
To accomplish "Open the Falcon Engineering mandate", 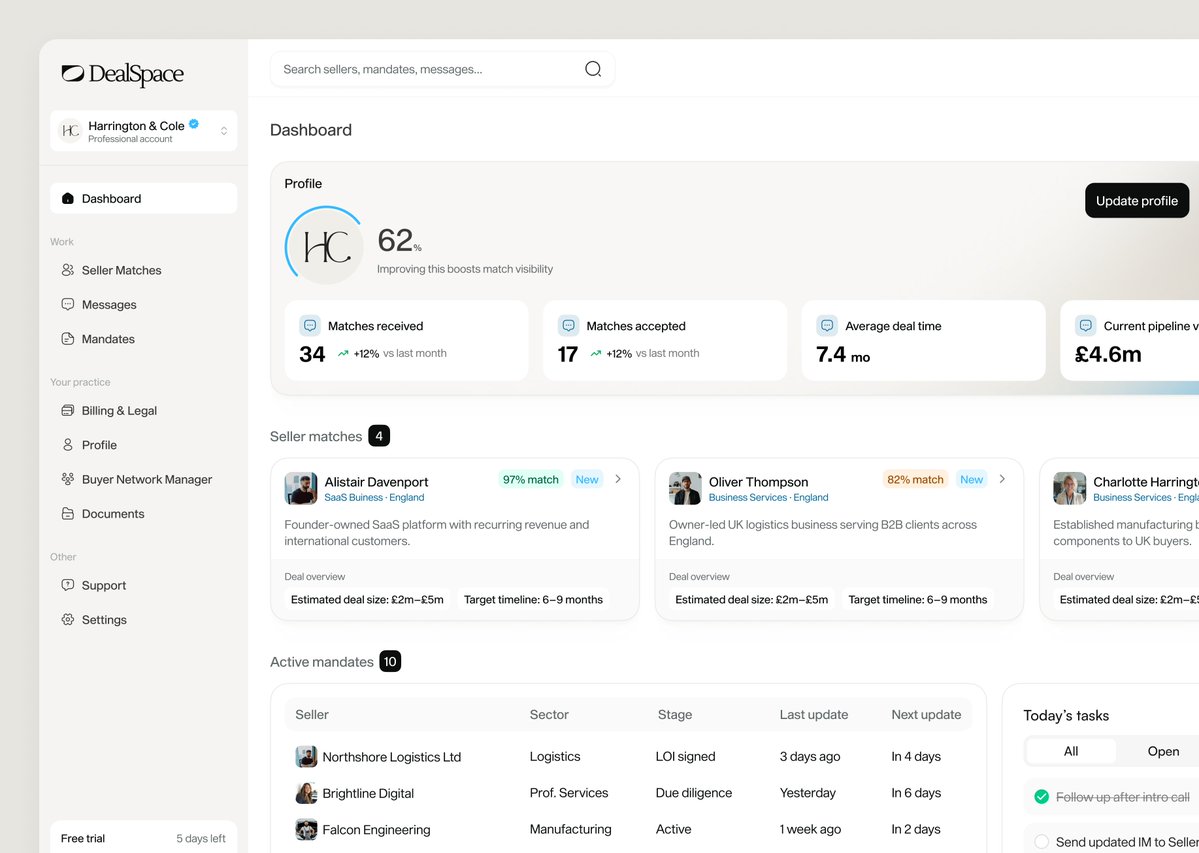I will point(376,830).
